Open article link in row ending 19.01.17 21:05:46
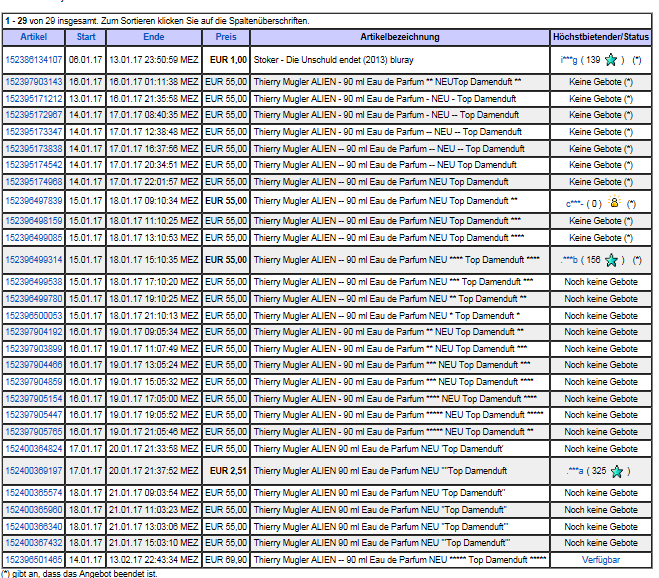Image resolution: width=659 pixels, height=578 pixels. tap(34, 432)
